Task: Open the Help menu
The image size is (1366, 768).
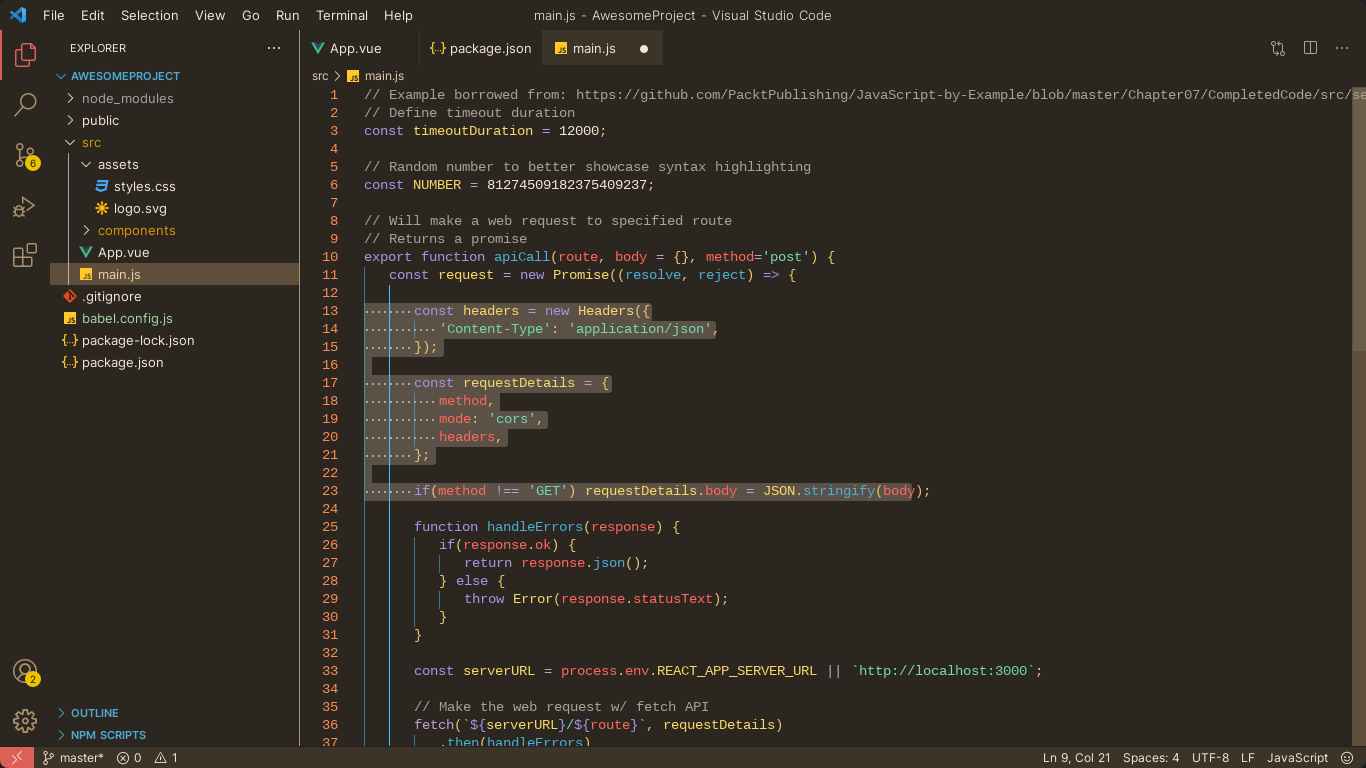Action: [x=398, y=15]
